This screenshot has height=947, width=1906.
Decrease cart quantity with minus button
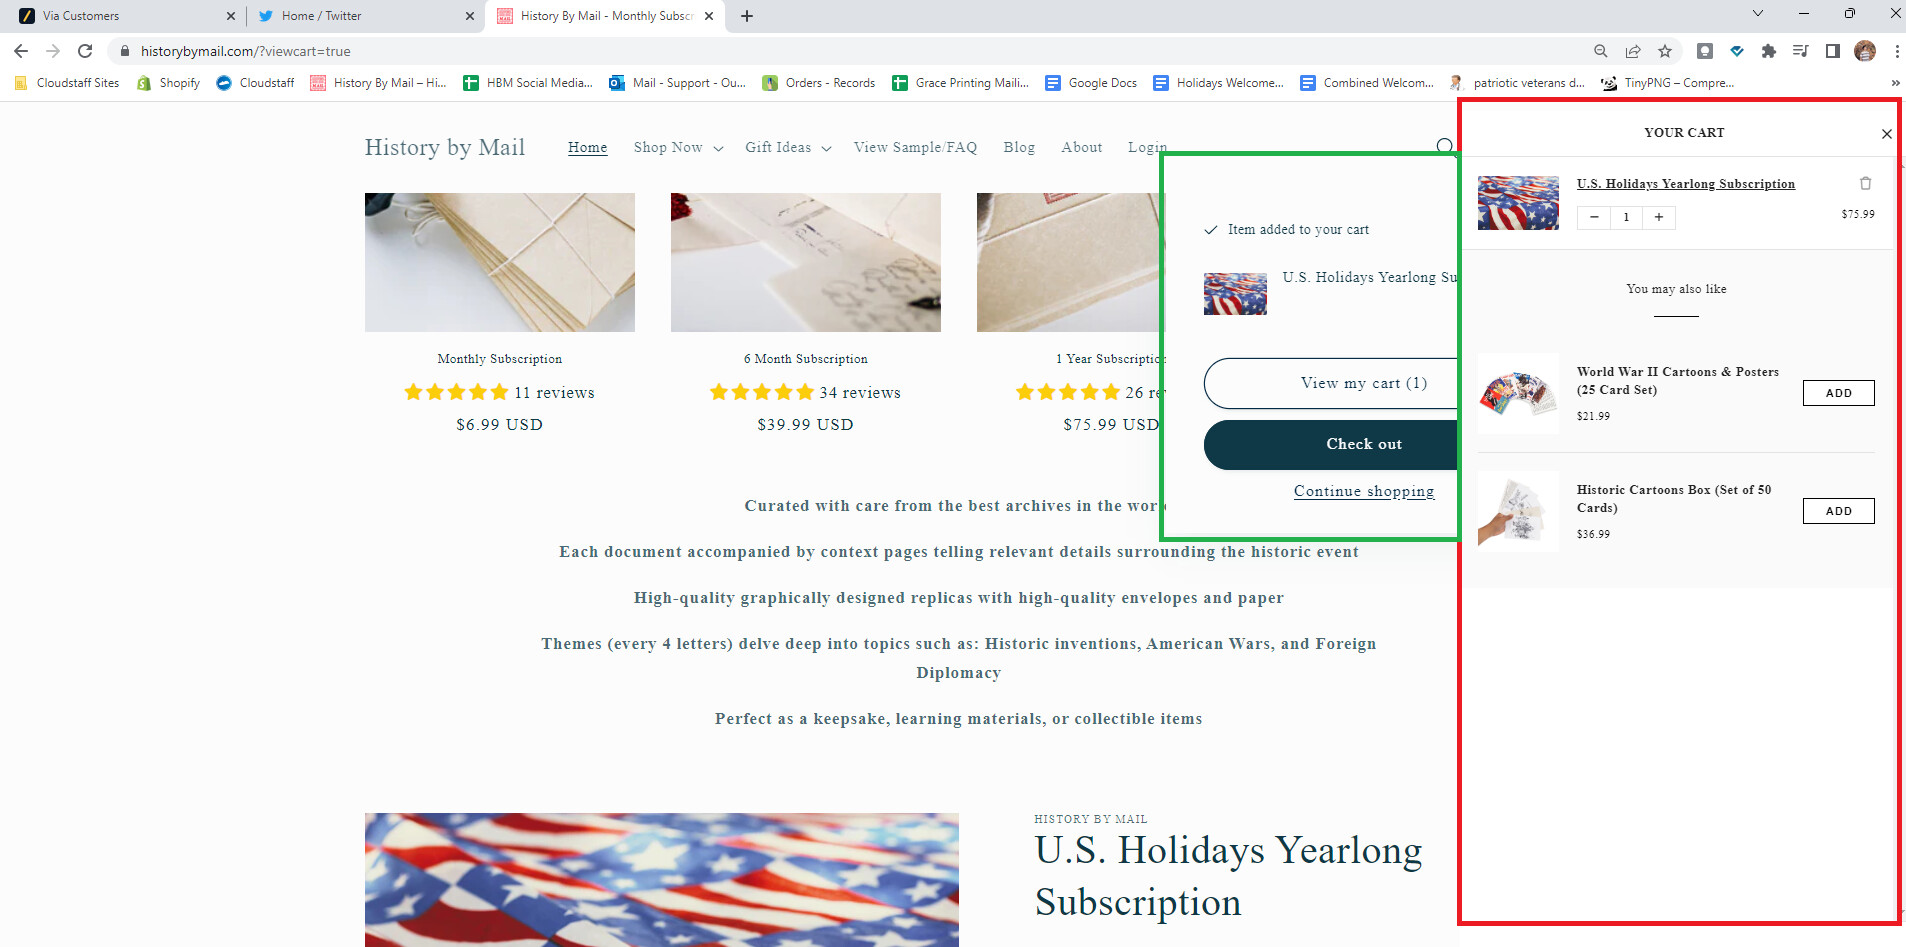pos(1594,217)
